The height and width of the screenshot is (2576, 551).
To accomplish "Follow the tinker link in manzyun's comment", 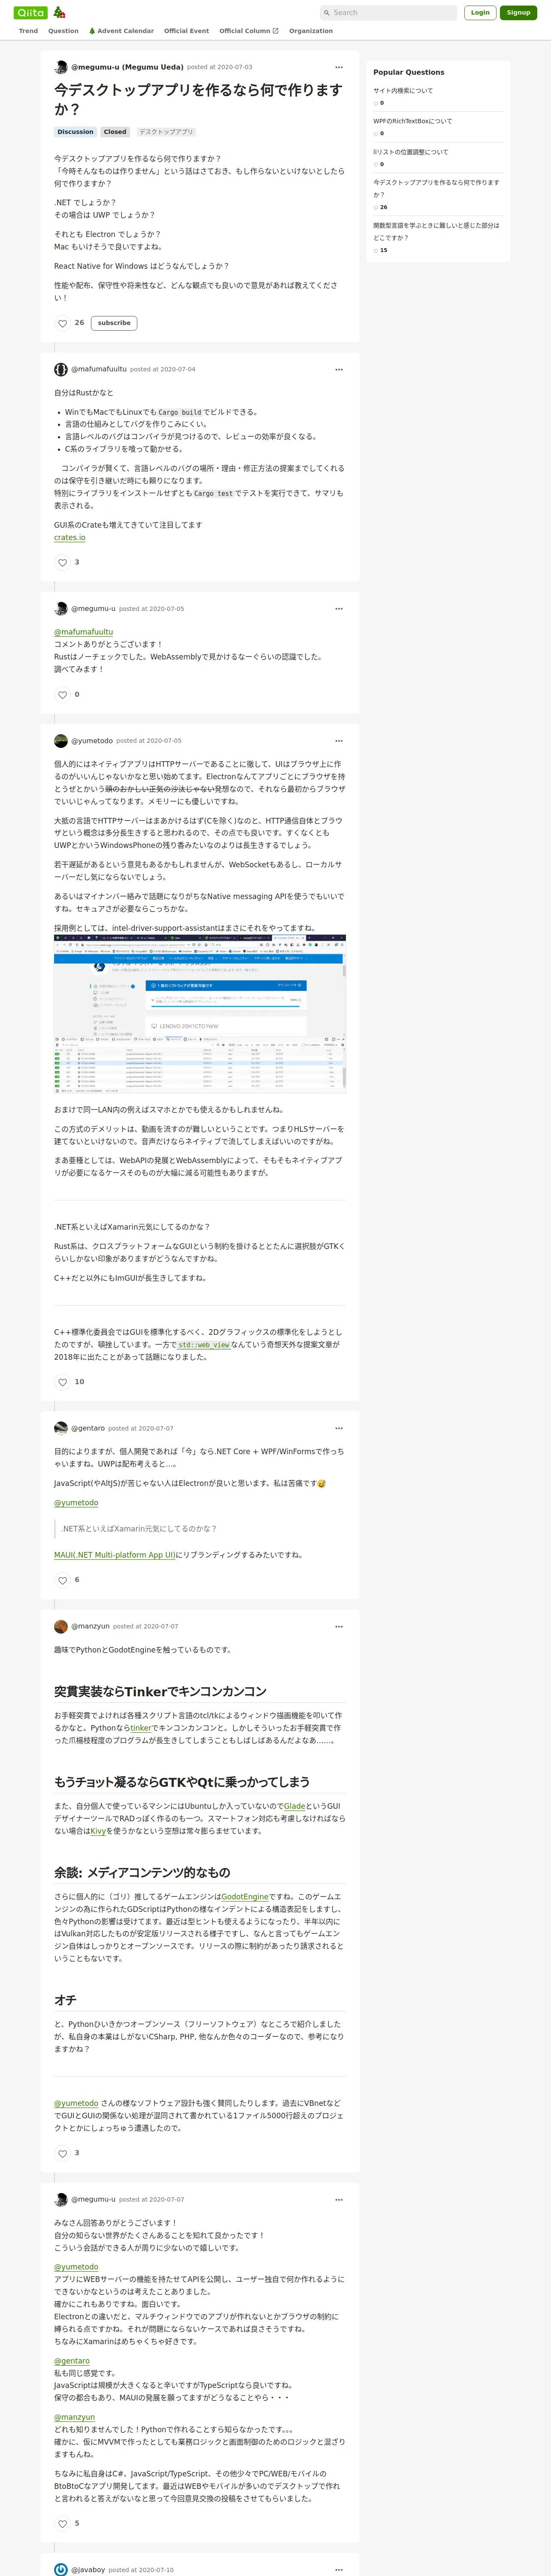I will click(141, 1728).
